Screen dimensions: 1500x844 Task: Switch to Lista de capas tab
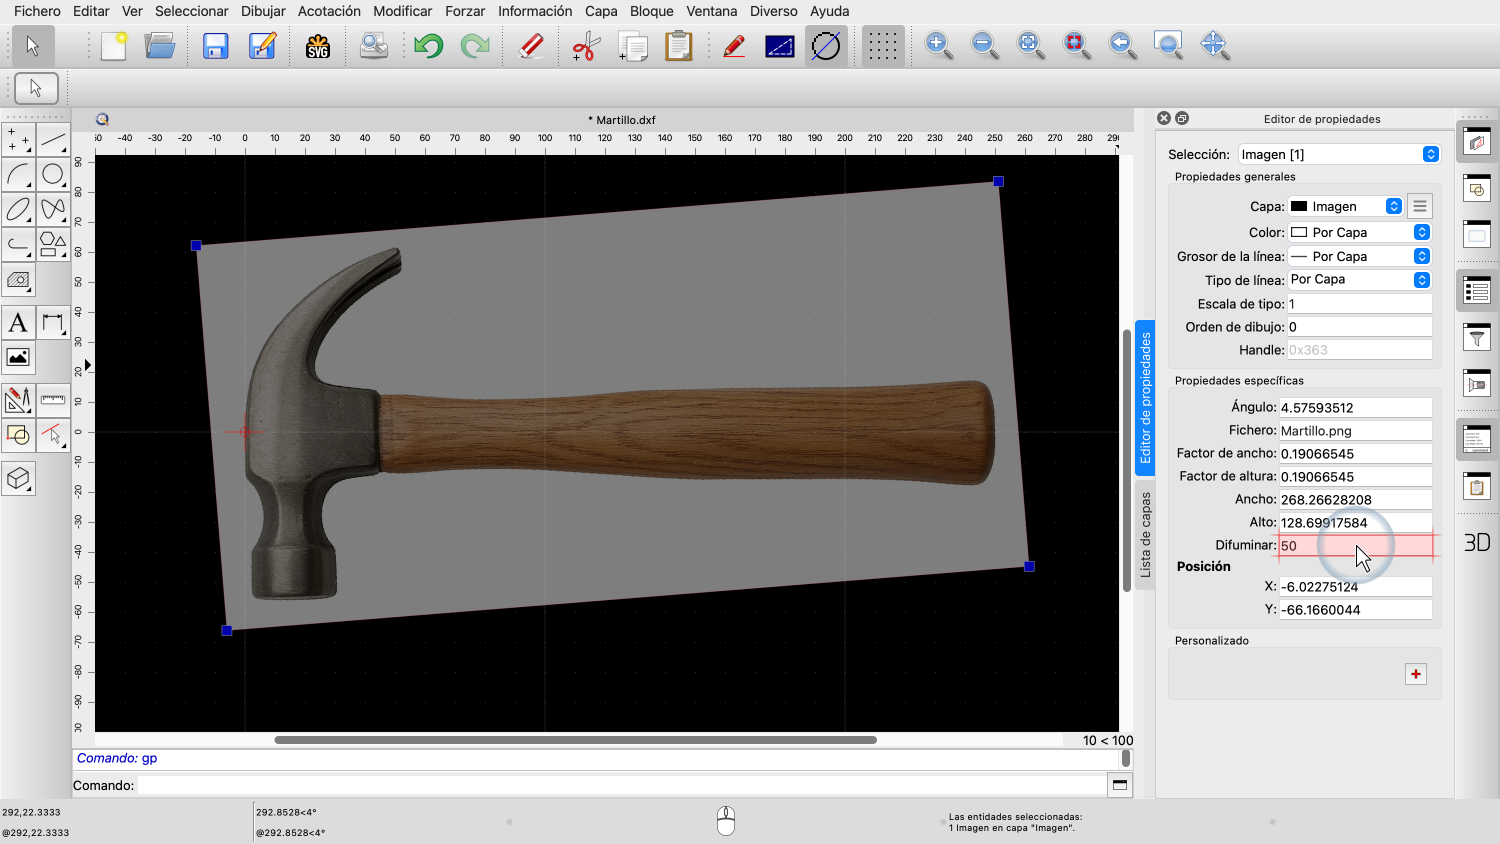tap(1146, 535)
